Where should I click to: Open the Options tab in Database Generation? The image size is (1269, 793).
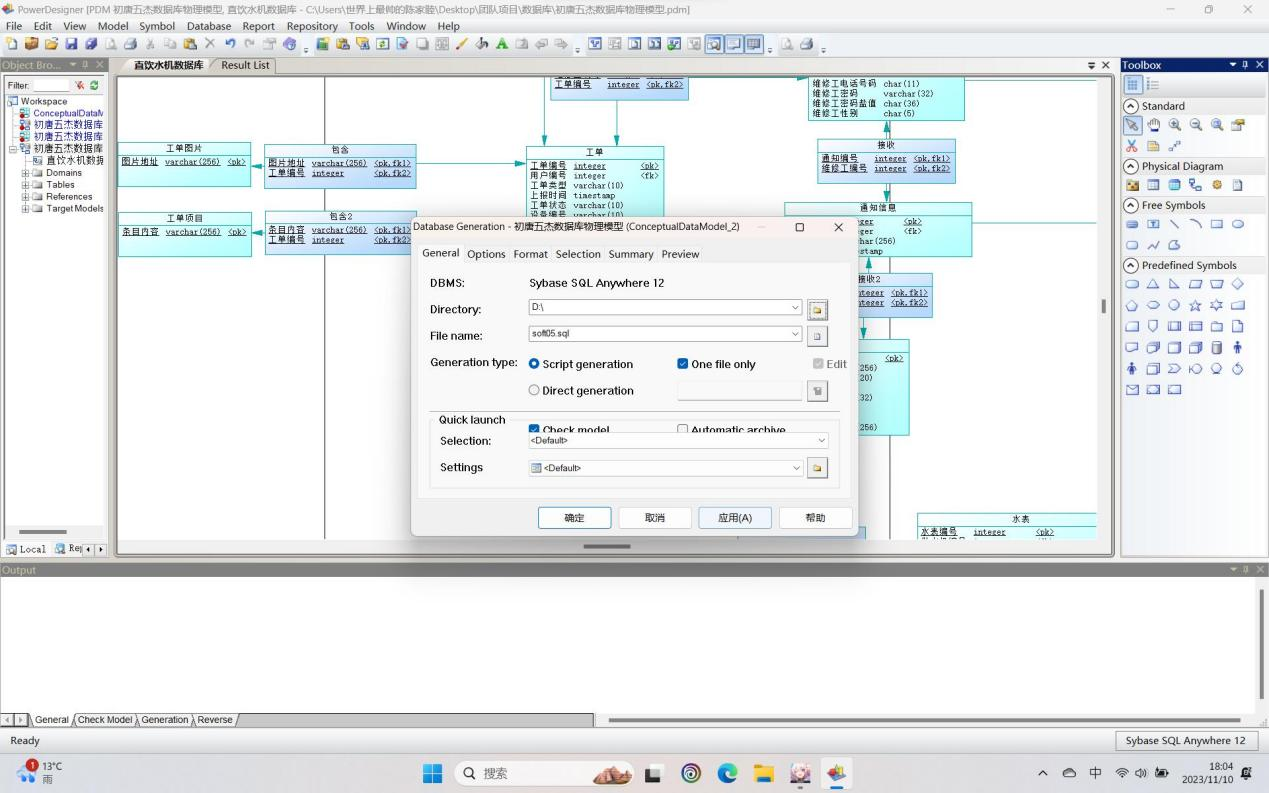tap(486, 254)
